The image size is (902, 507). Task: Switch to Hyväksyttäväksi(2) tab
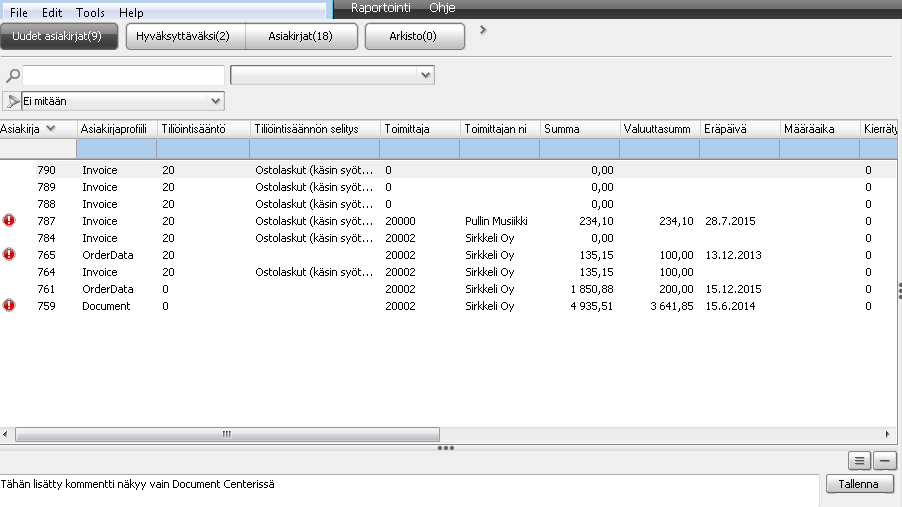(185, 36)
